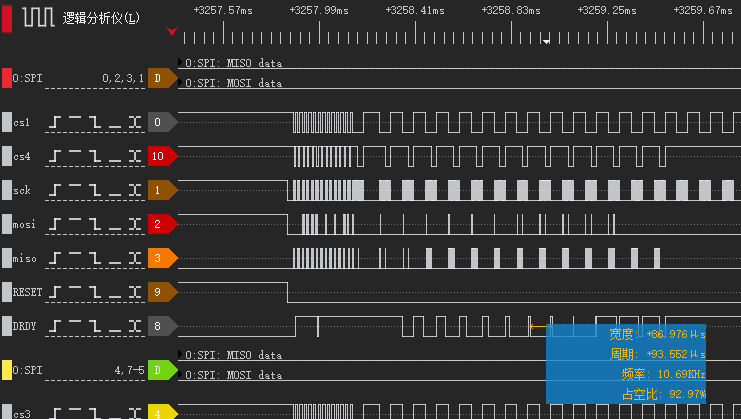
Task: Select the sck channel name label
Action: tap(22, 190)
